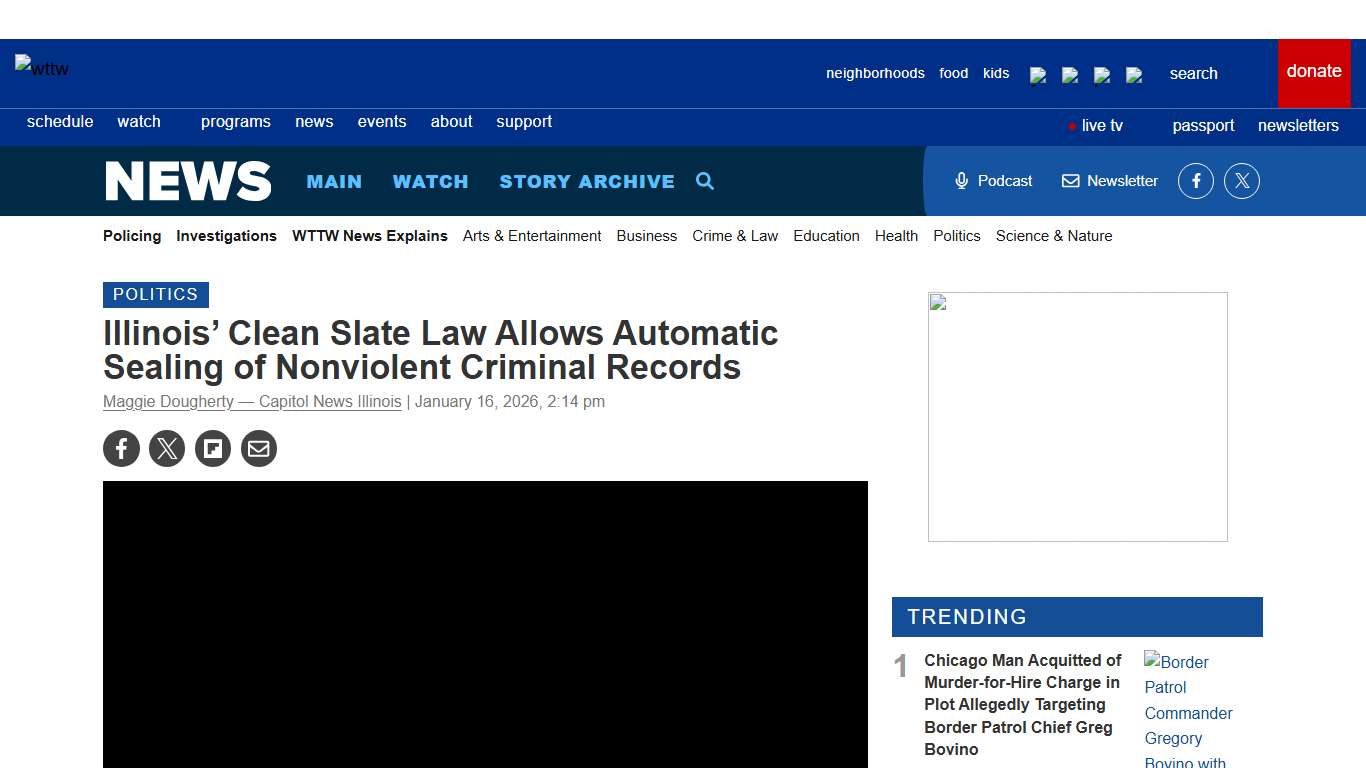Open the search magnifying glass icon

tap(705, 181)
